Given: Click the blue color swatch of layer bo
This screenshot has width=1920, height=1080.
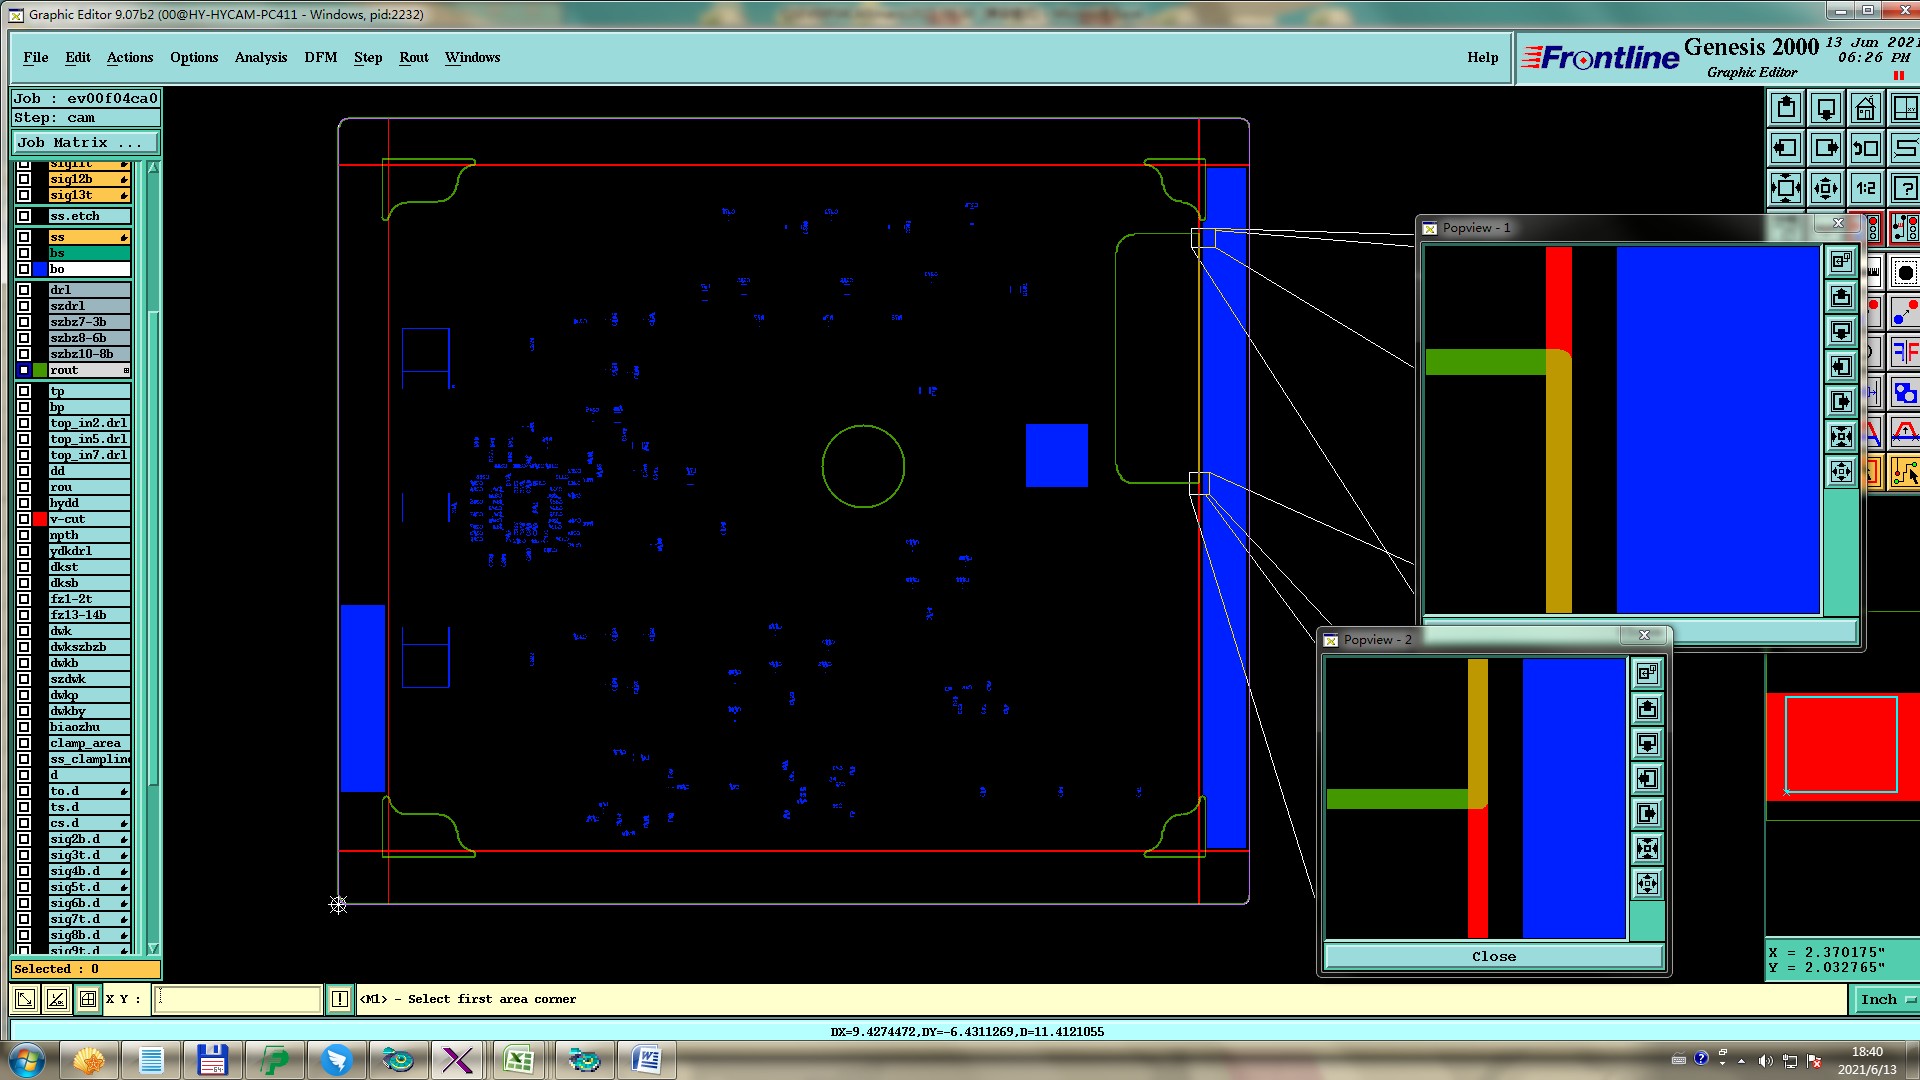Looking at the screenshot, I should click(x=40, y=269).
